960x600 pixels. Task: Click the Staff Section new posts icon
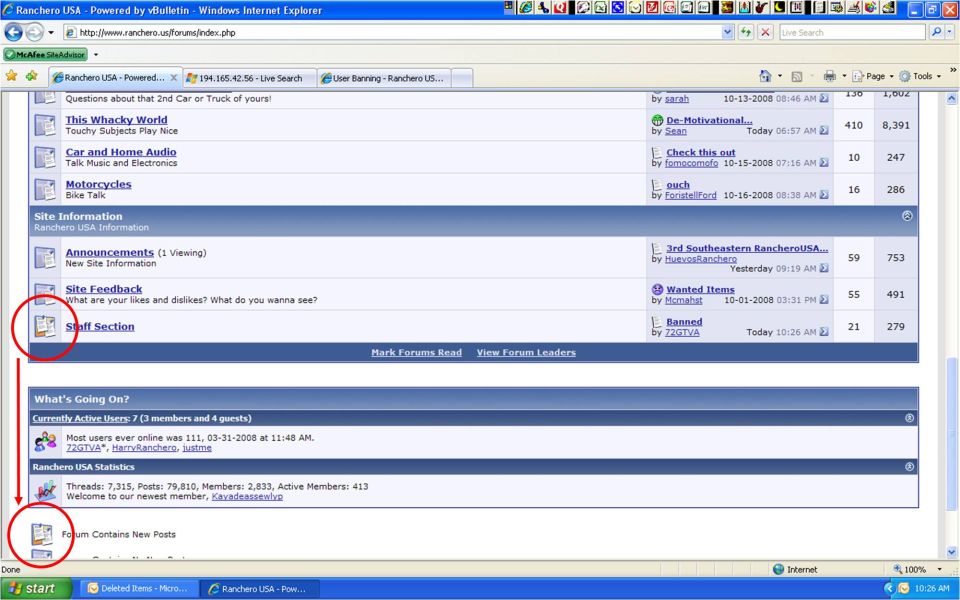pos(45,326)
